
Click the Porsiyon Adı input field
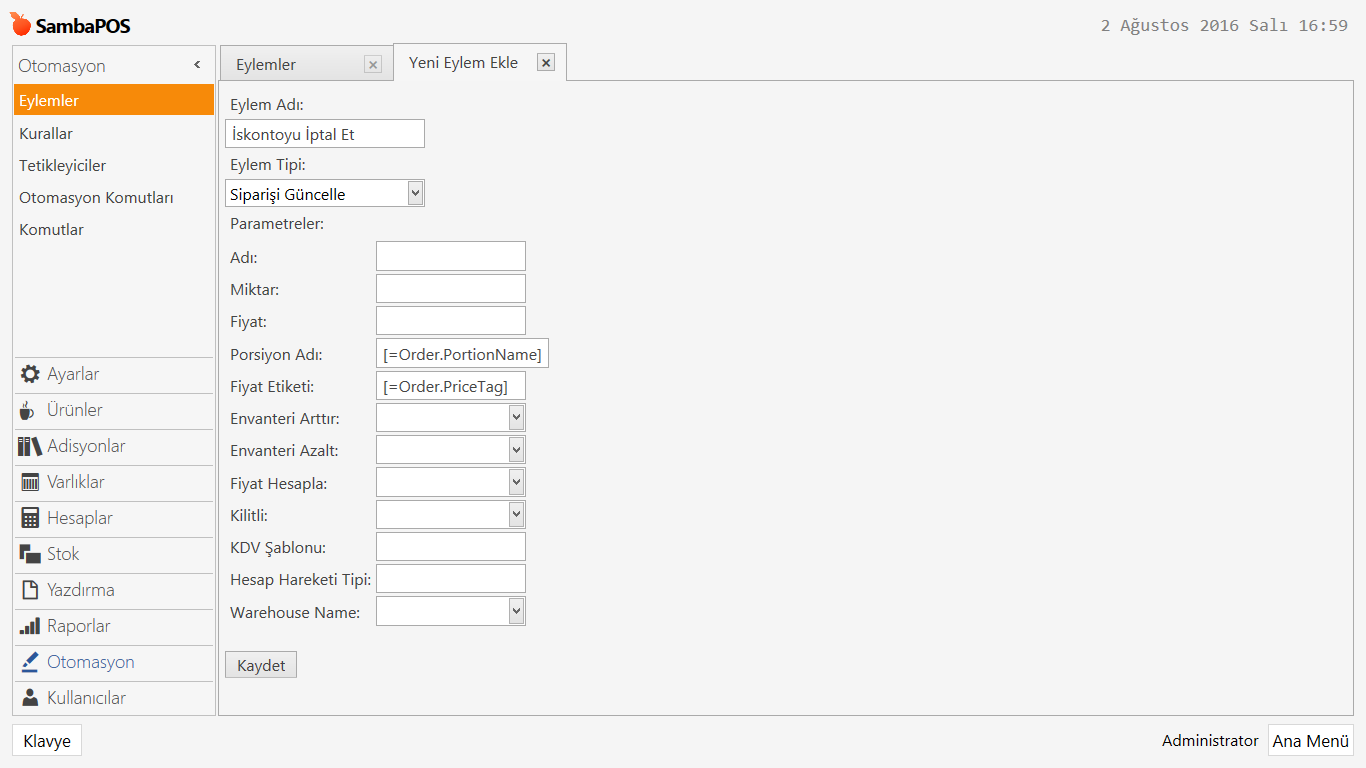point(462,353)
